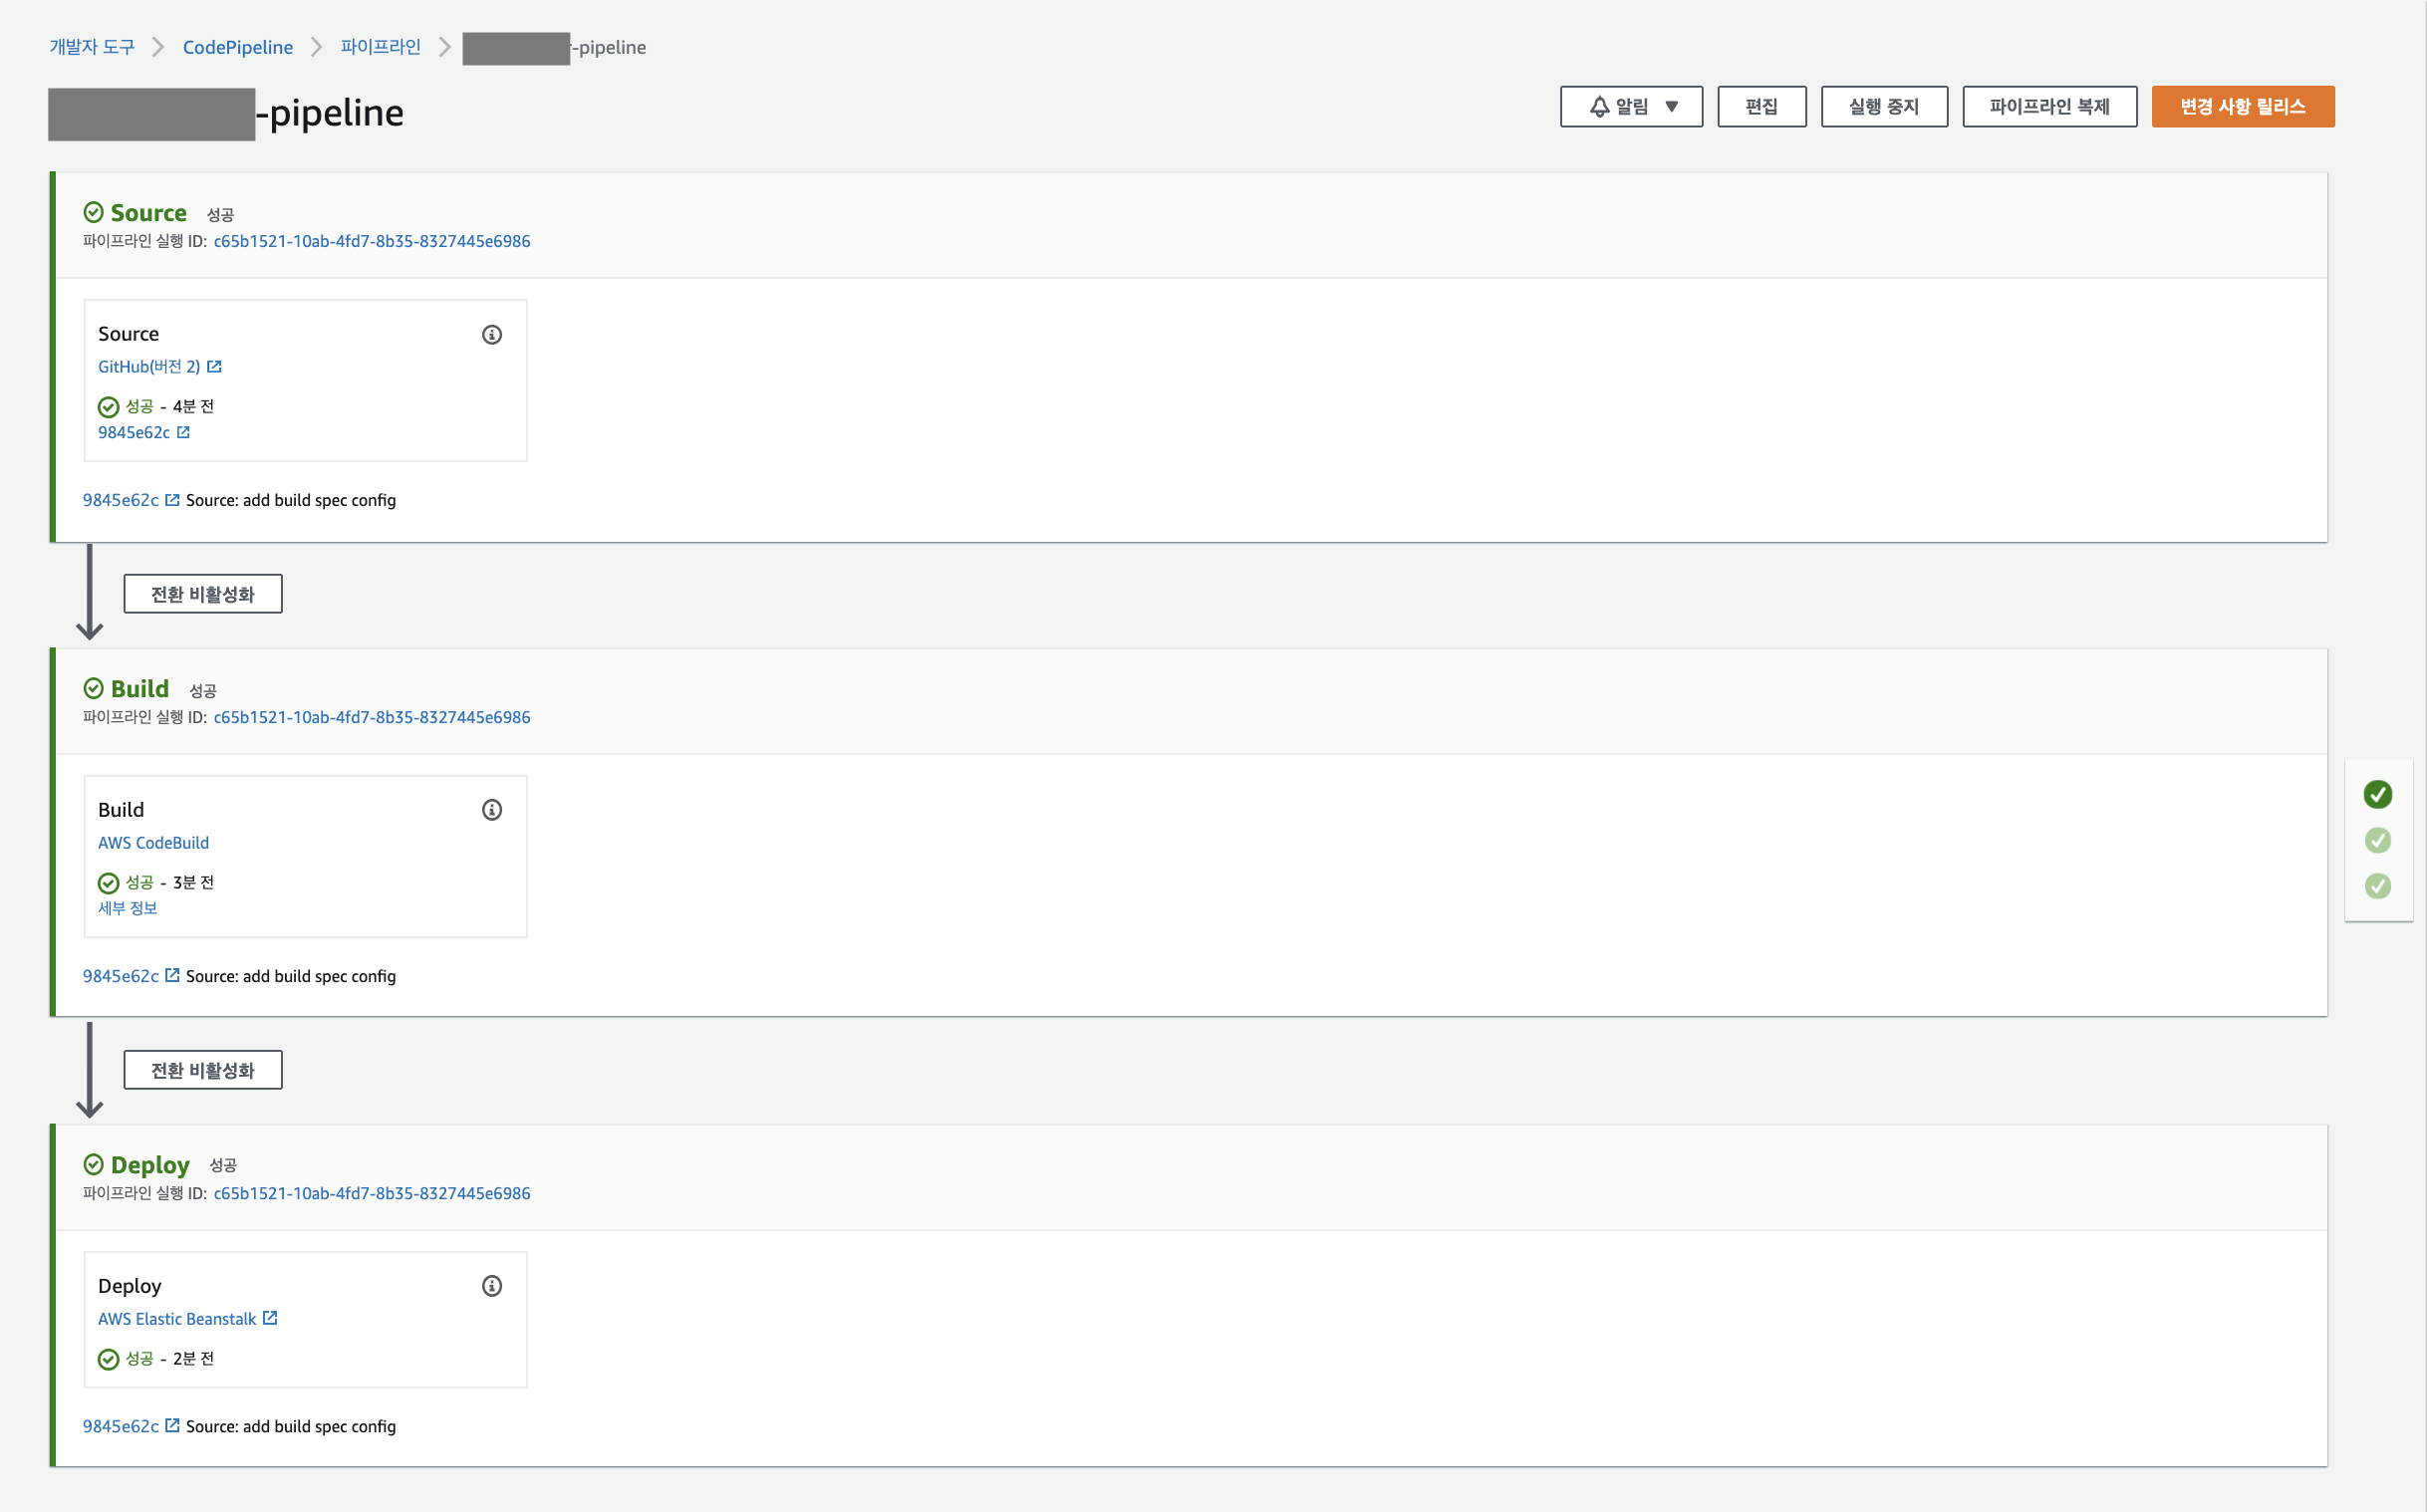
Task: Click info icon in Source action card
Action: tap(492, 334)
